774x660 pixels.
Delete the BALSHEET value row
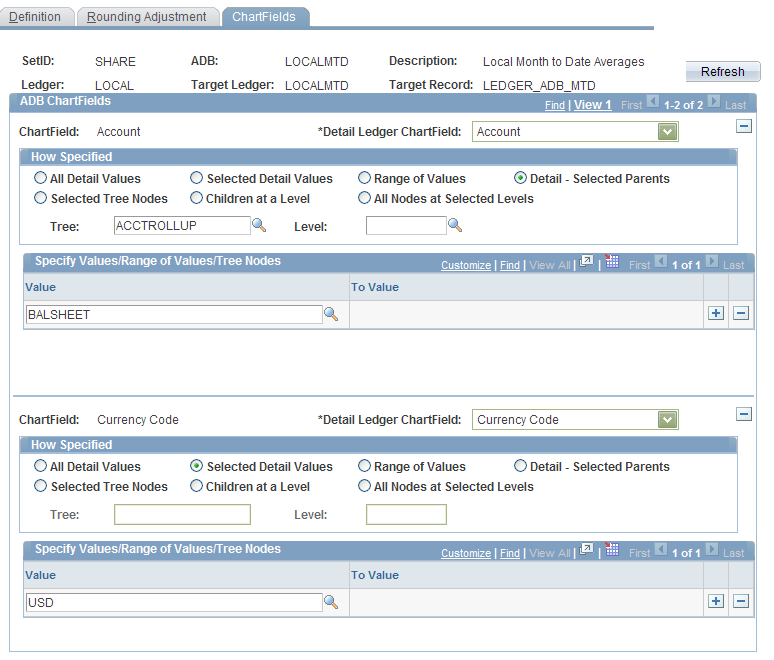coord(741,313)
